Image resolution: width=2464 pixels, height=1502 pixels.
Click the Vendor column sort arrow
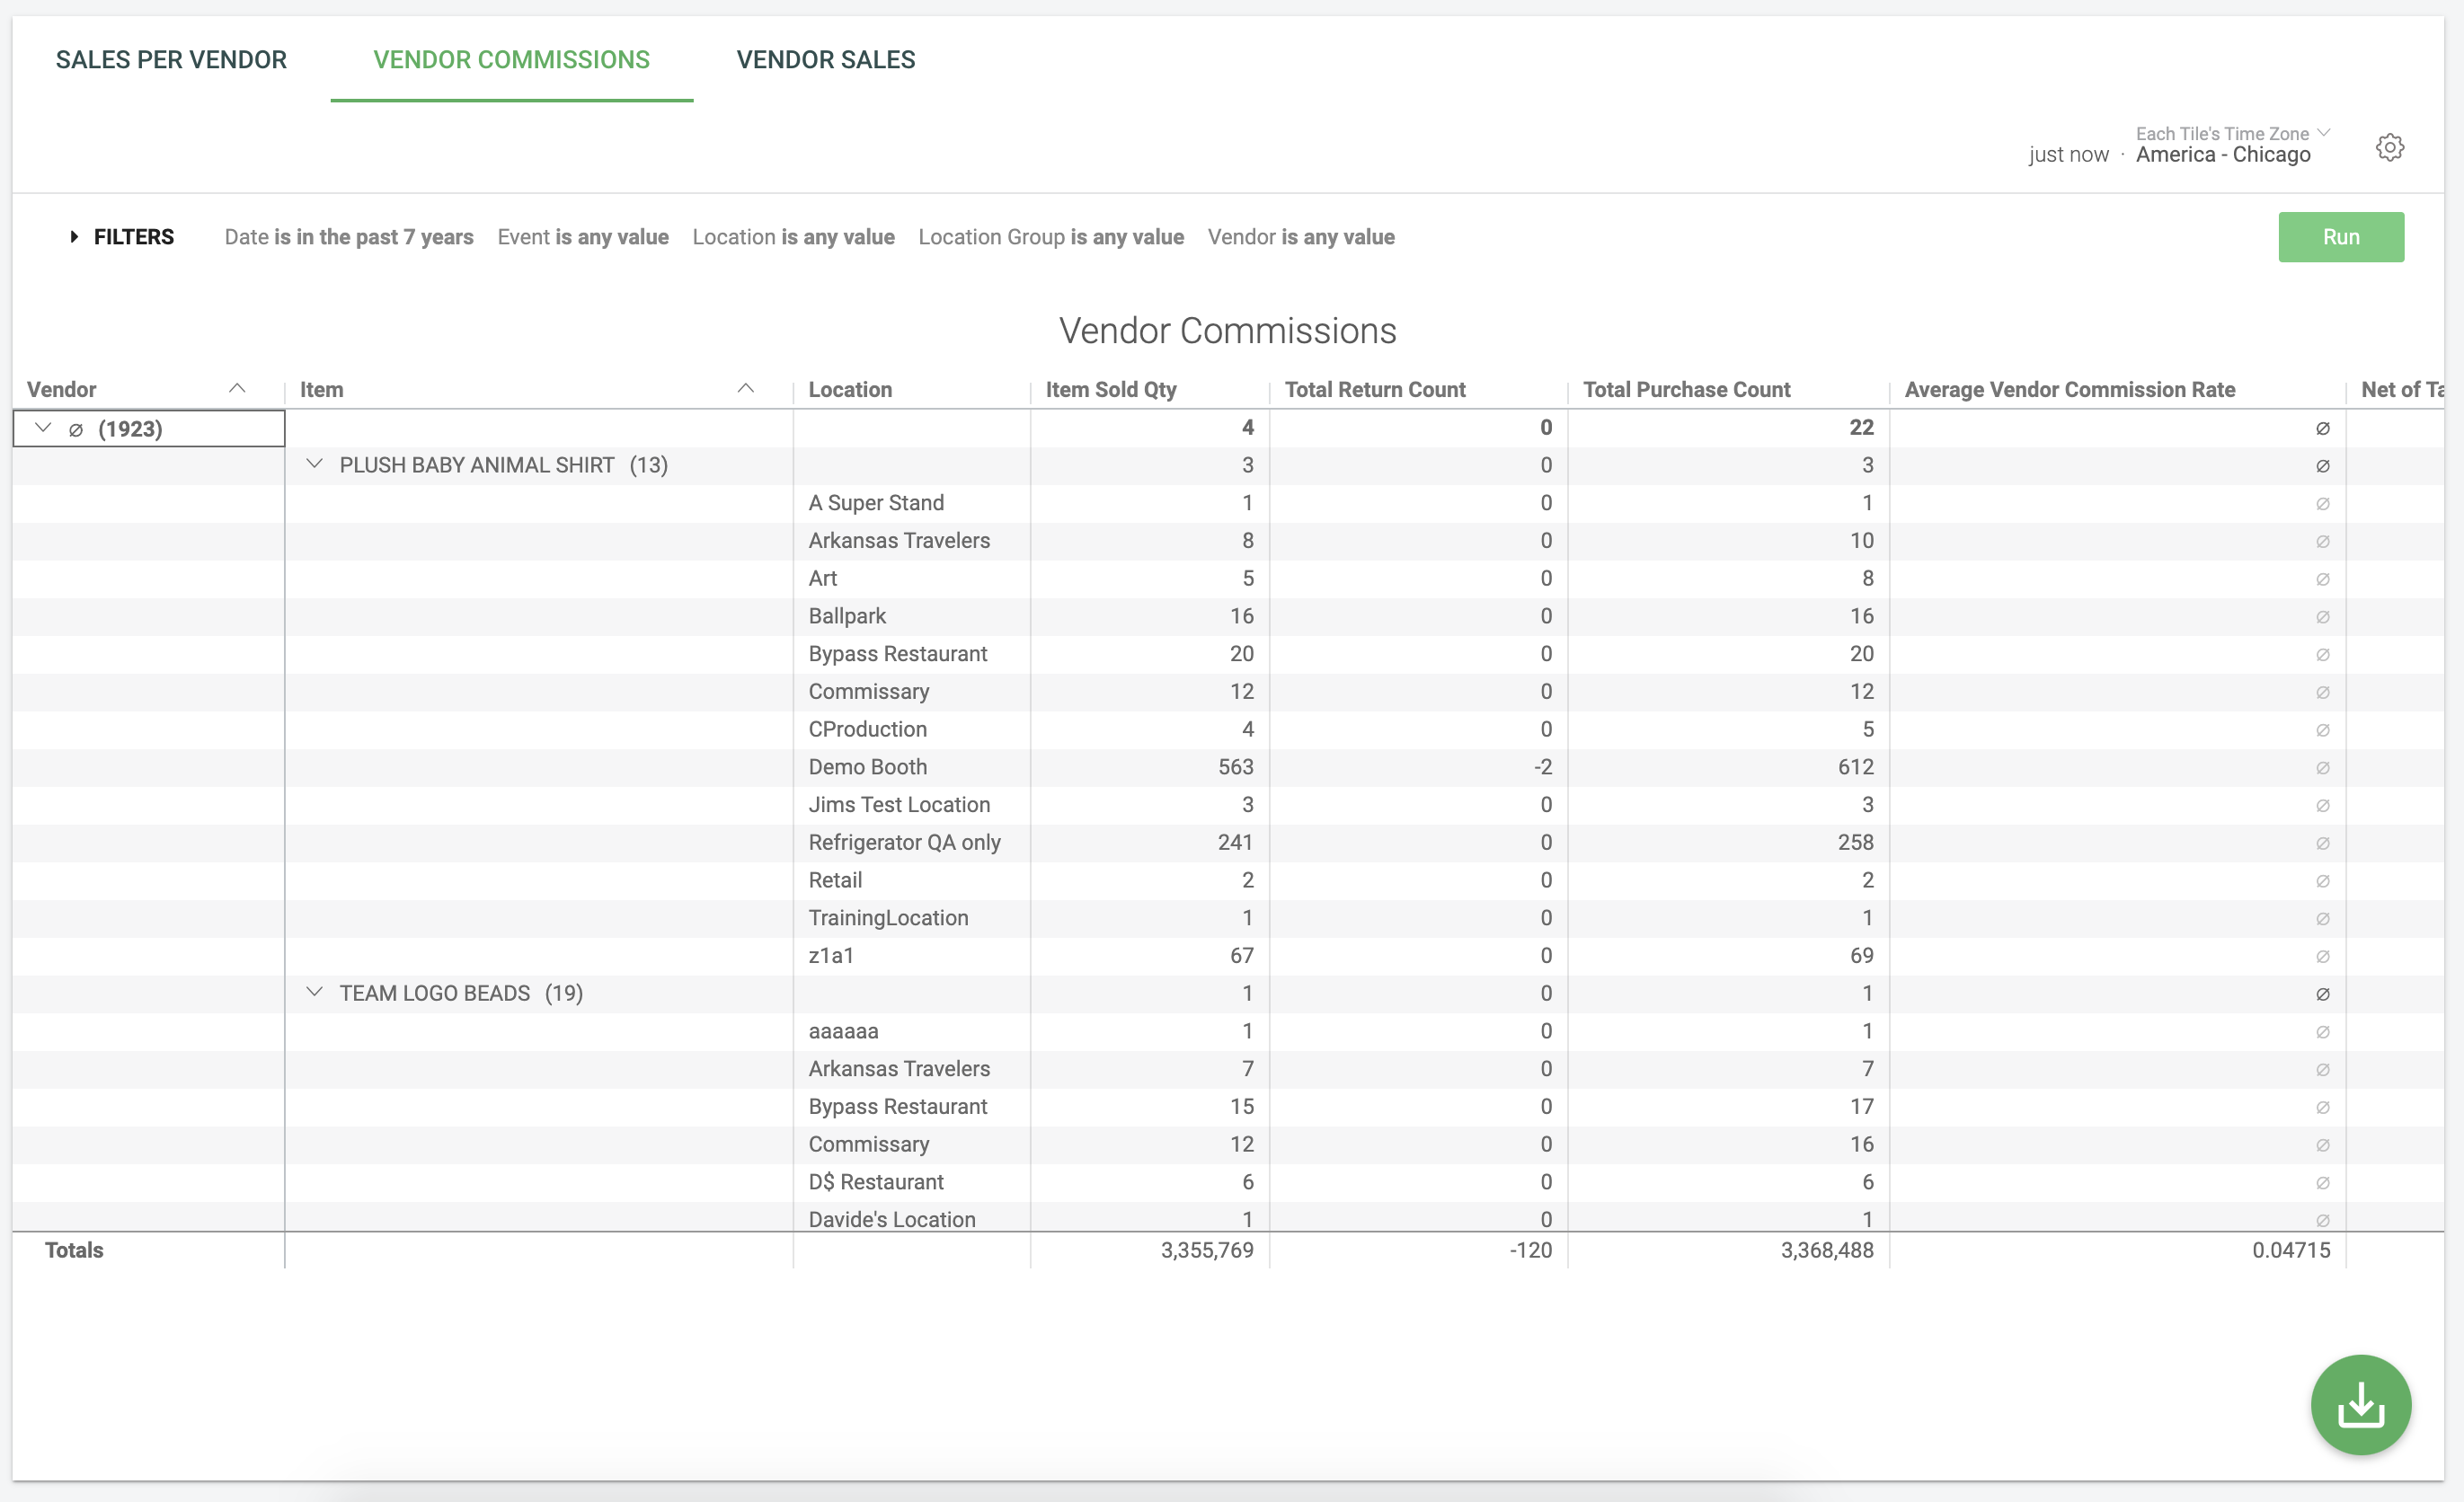[x=237, y=388]
